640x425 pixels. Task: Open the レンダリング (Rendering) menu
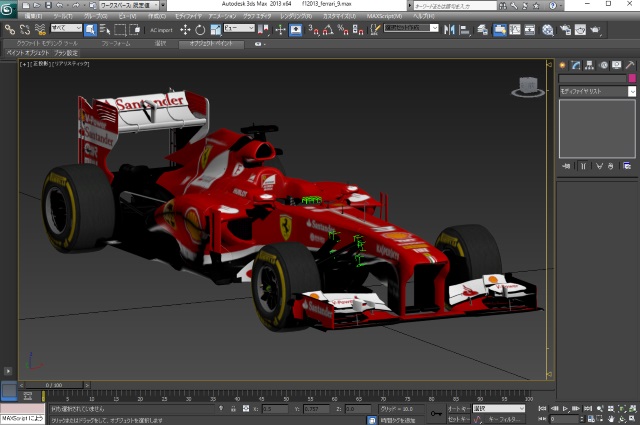pyautogui.click(x=296, y=16)
